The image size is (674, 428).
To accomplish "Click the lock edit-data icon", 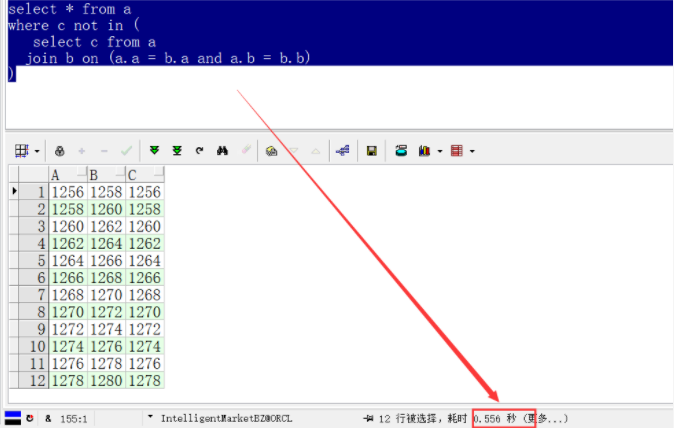I will (59, 151).
